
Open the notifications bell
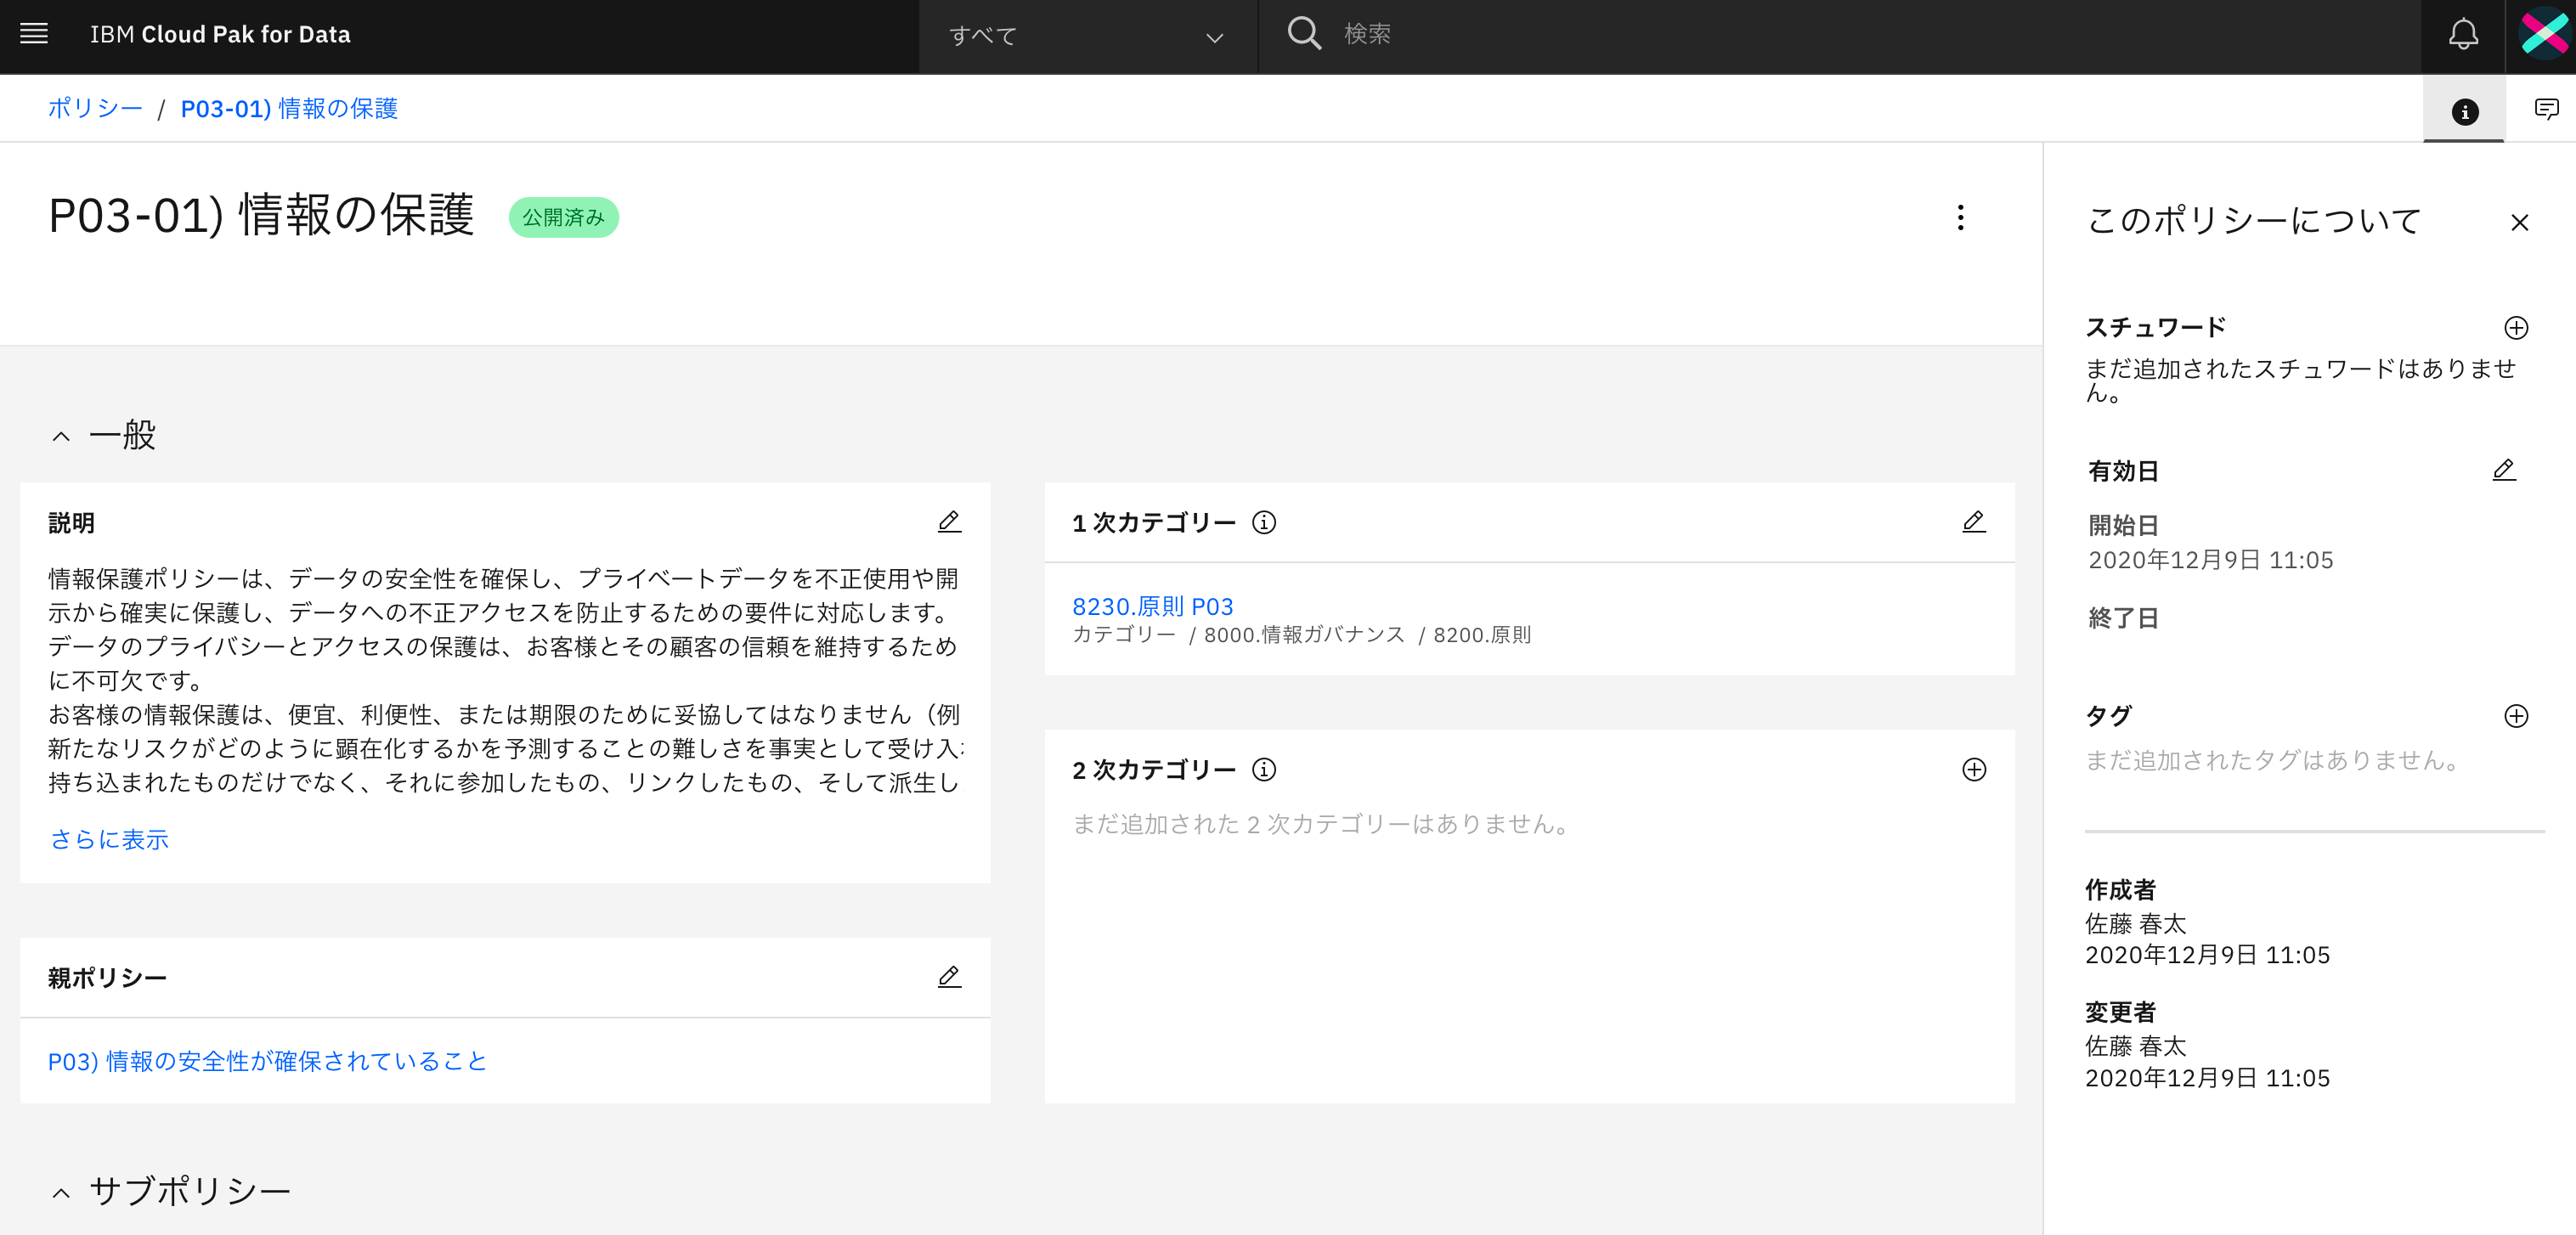click(x=2462, y=35)
